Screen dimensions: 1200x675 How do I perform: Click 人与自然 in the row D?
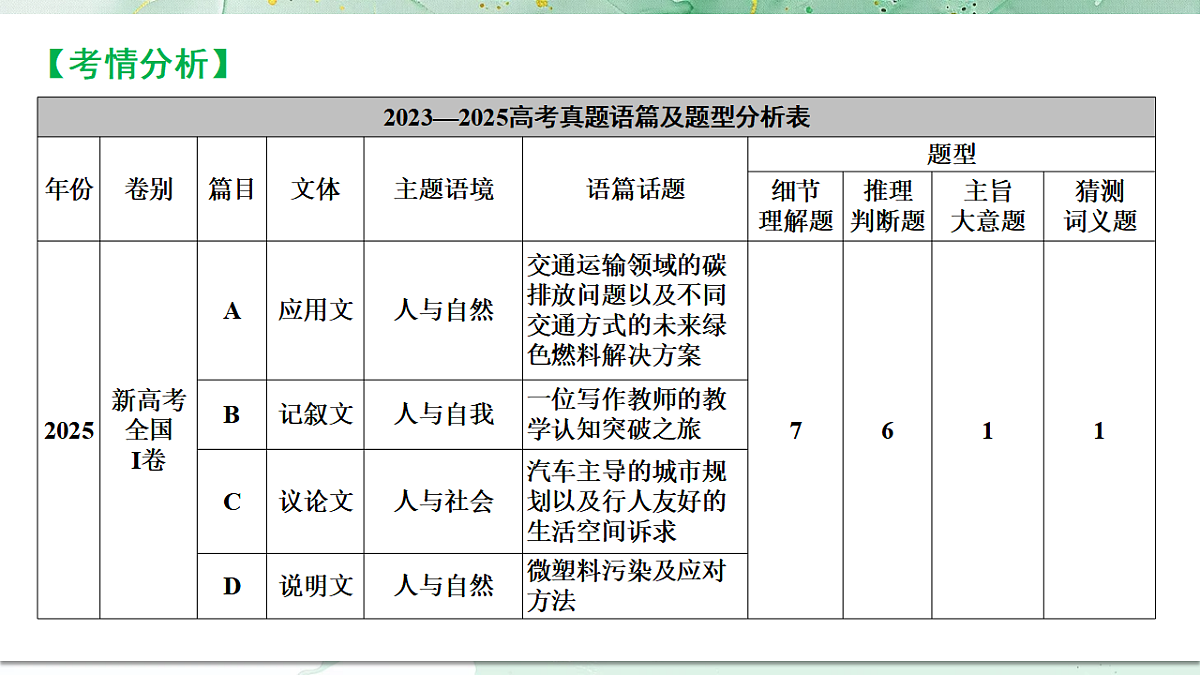(x=444, y=585)
